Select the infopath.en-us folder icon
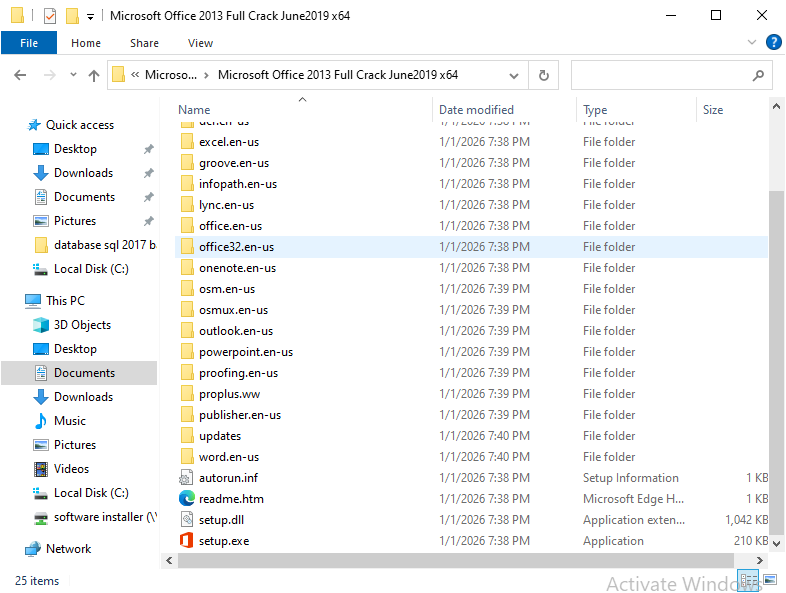The image size is (786, 593). [x=187, y=184]
